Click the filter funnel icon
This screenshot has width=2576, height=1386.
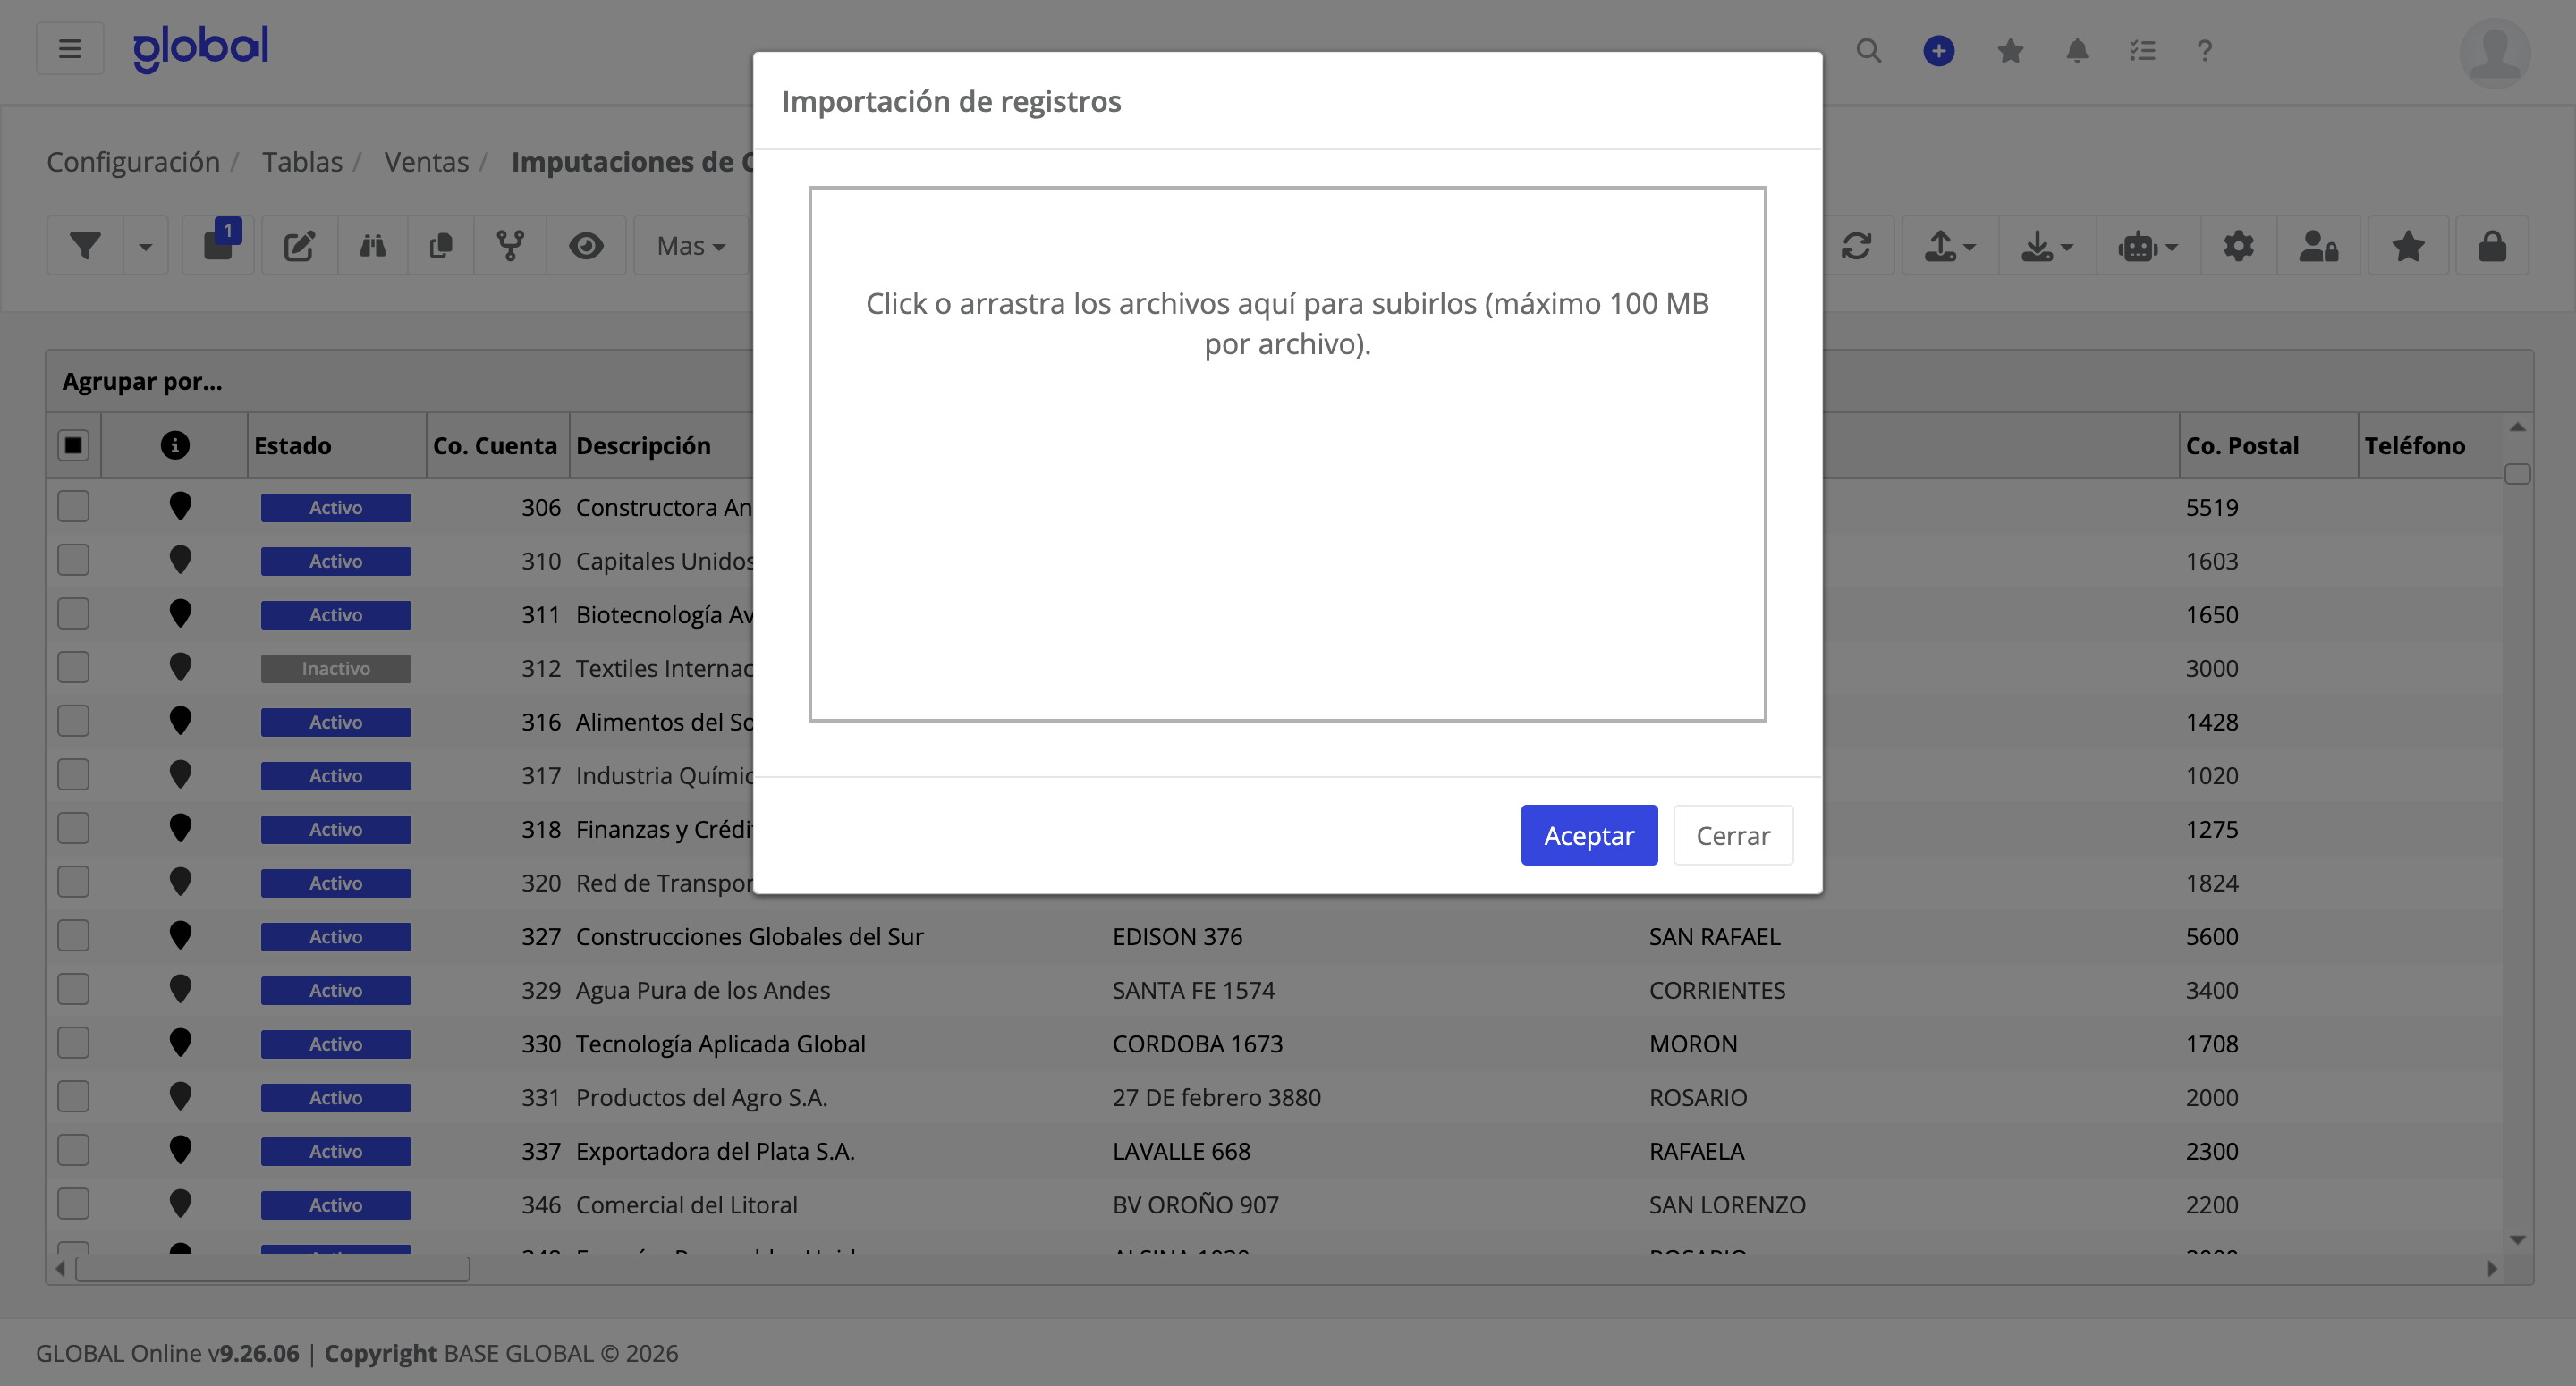[85, 245]
